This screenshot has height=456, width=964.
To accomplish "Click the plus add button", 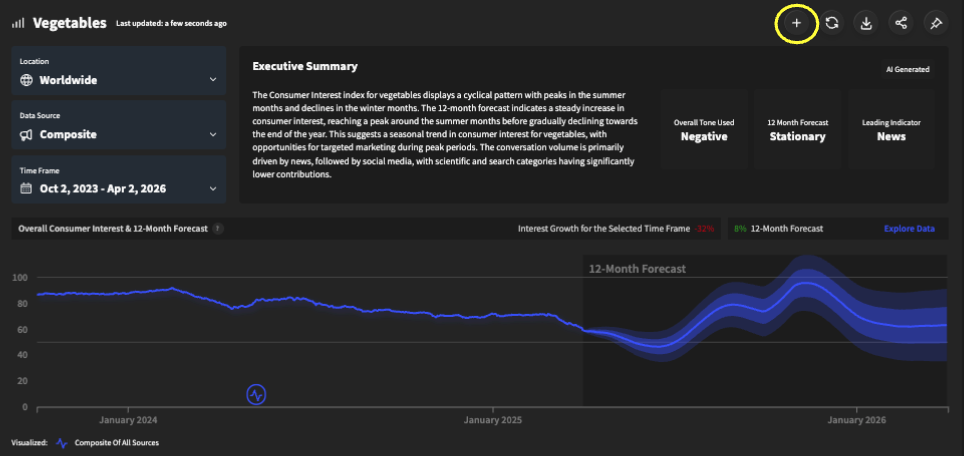I will [x=797, y=23].
